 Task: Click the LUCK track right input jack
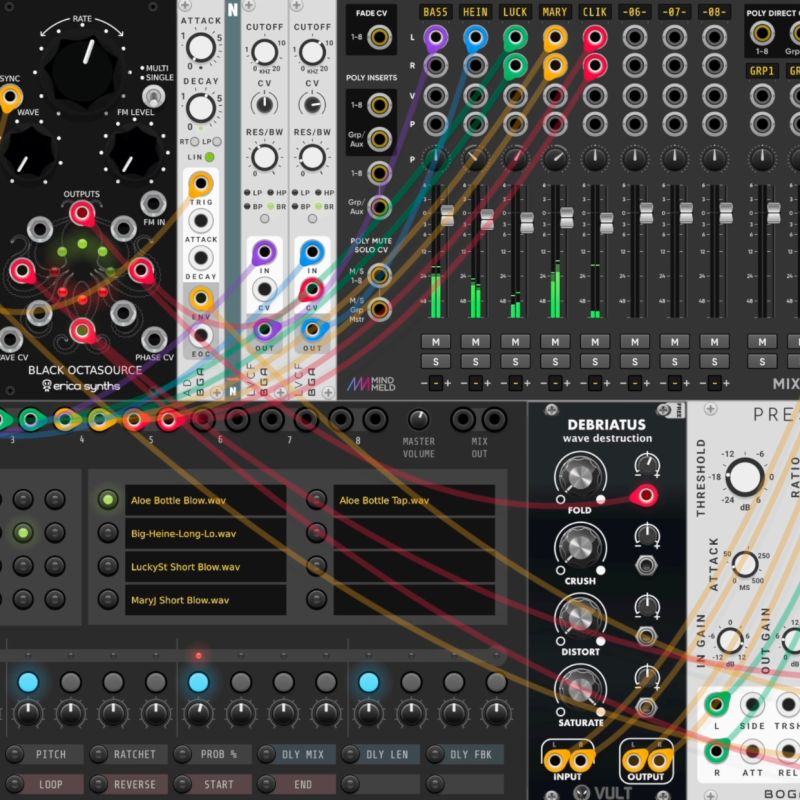[x=515, y=66]
